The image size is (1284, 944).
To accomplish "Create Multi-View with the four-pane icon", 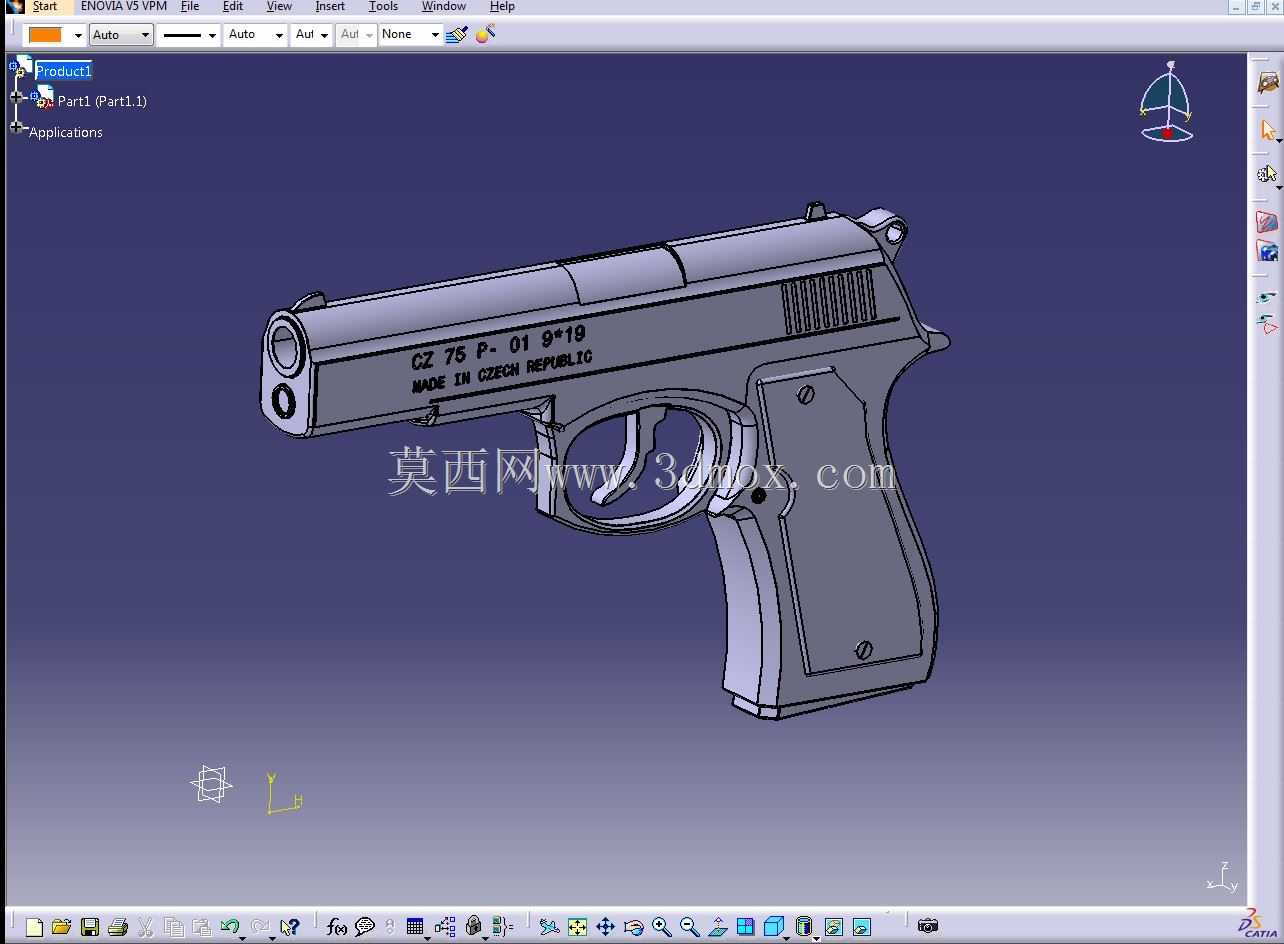I will 745,927.
